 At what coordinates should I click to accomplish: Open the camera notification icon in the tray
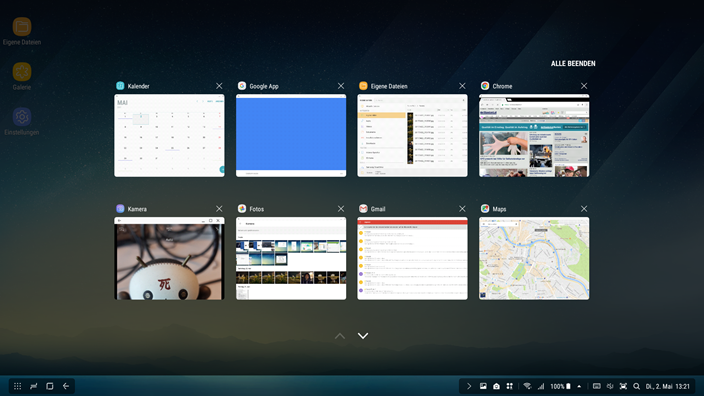[496, 386]
